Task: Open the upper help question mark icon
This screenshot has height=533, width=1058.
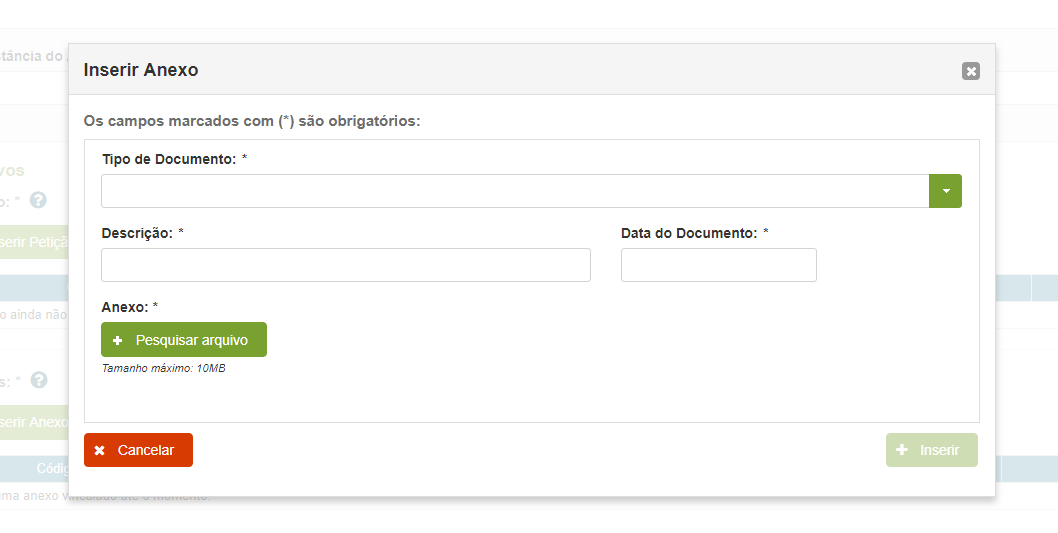Action: click(x=39, y=200)
